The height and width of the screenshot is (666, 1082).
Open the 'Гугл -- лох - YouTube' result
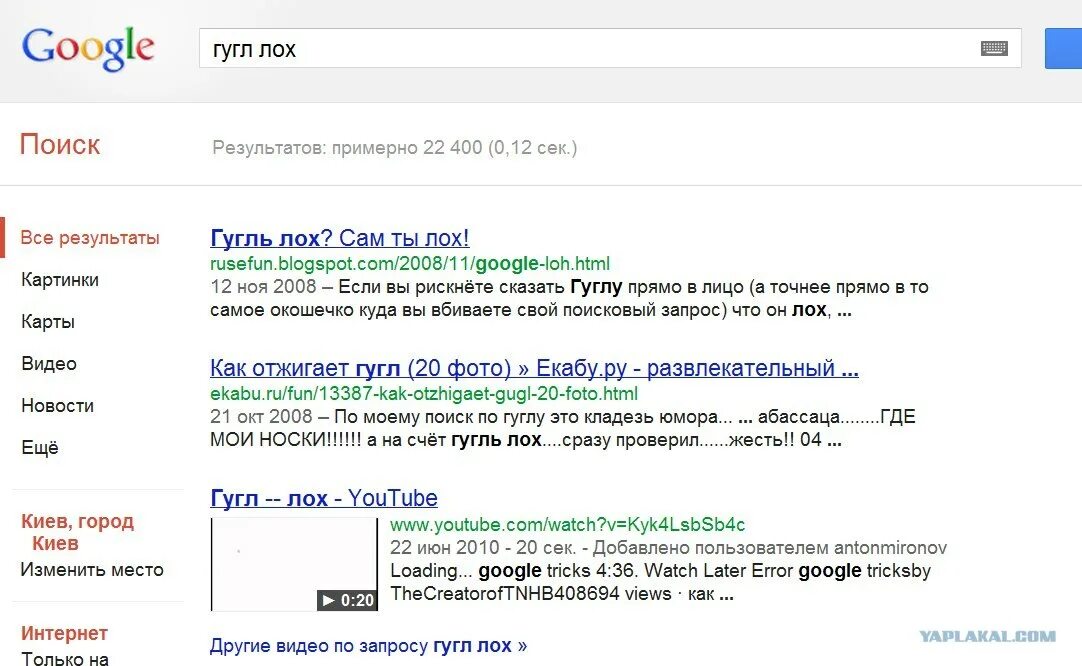click(x=323, y=497)
